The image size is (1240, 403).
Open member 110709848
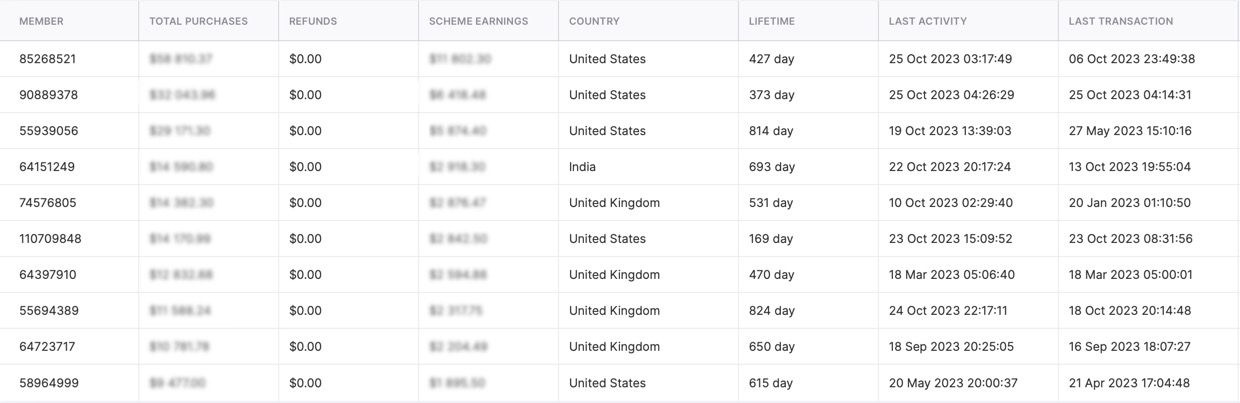(50, 239)
